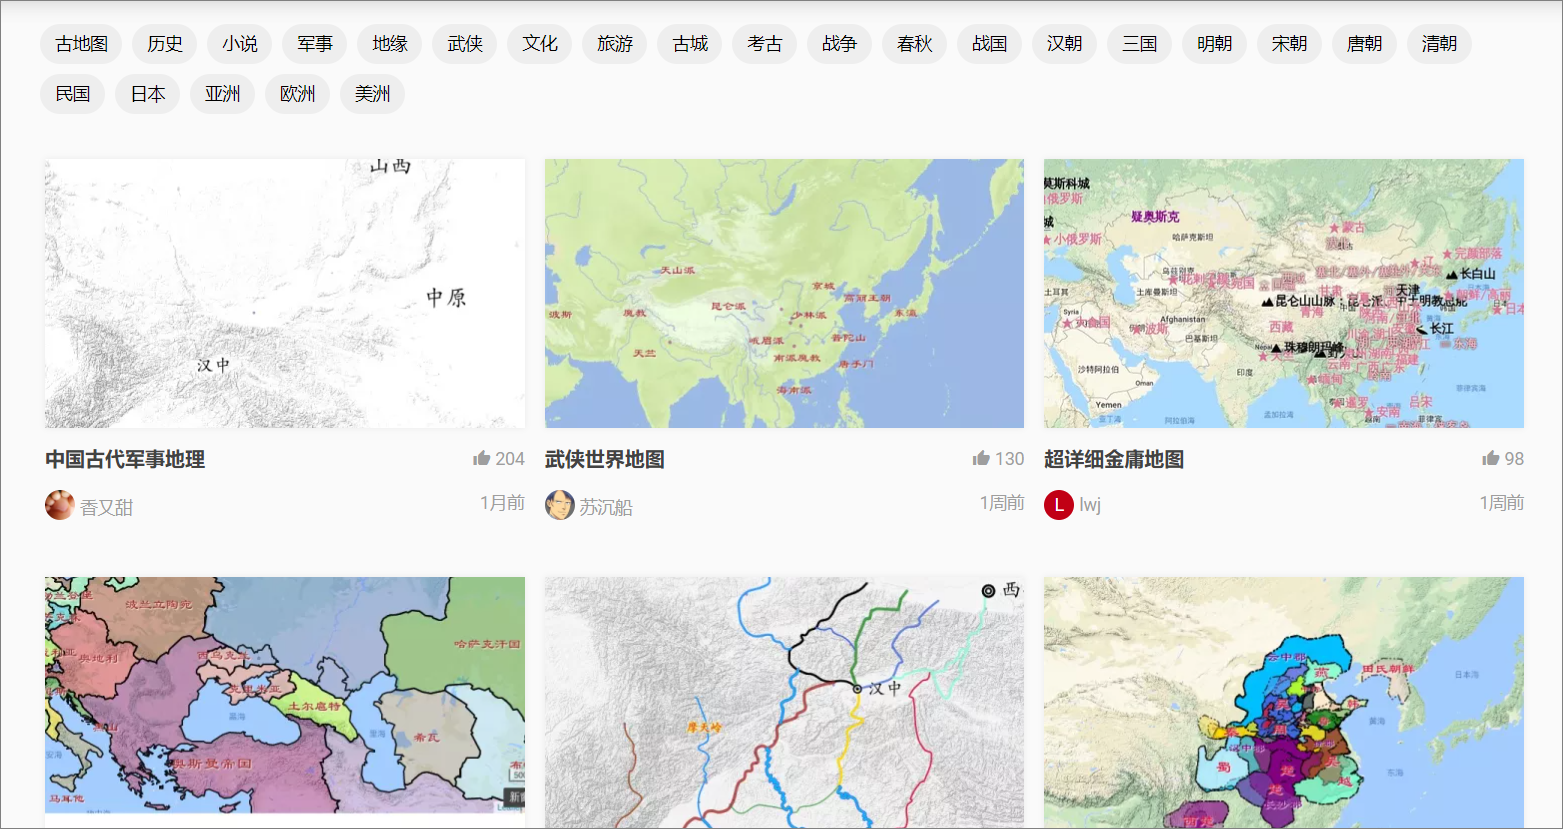
Task: Open lwj's red avatar
Action: pos(1058,504)
